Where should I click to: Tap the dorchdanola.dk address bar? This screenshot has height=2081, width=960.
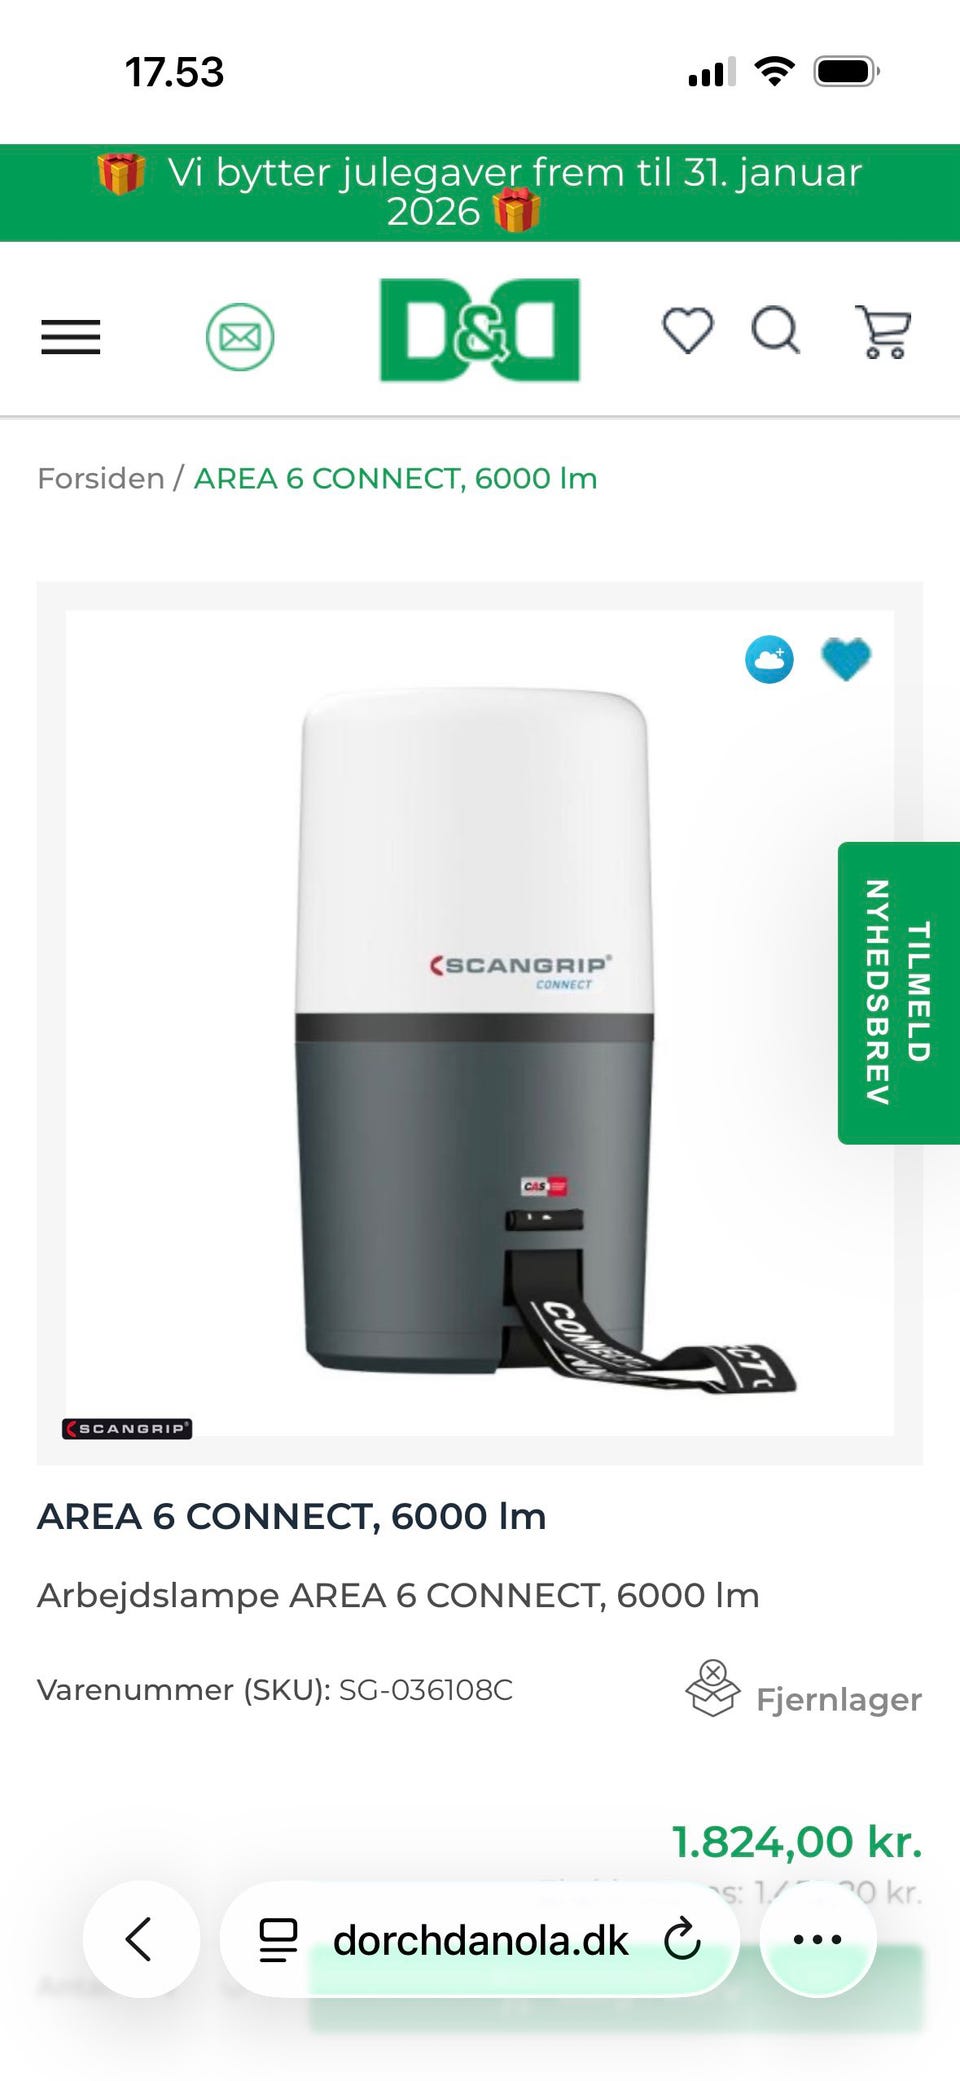[x=480, y=1940]
